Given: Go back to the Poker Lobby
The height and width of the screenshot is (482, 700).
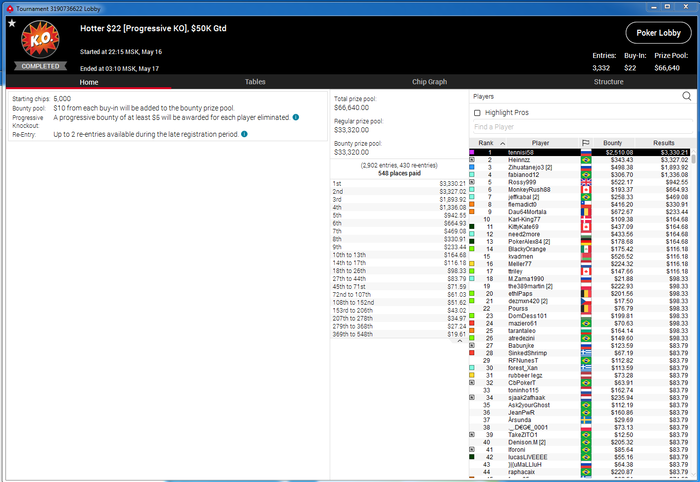Looking at the screenshot, I should click(x=658, y=33).
